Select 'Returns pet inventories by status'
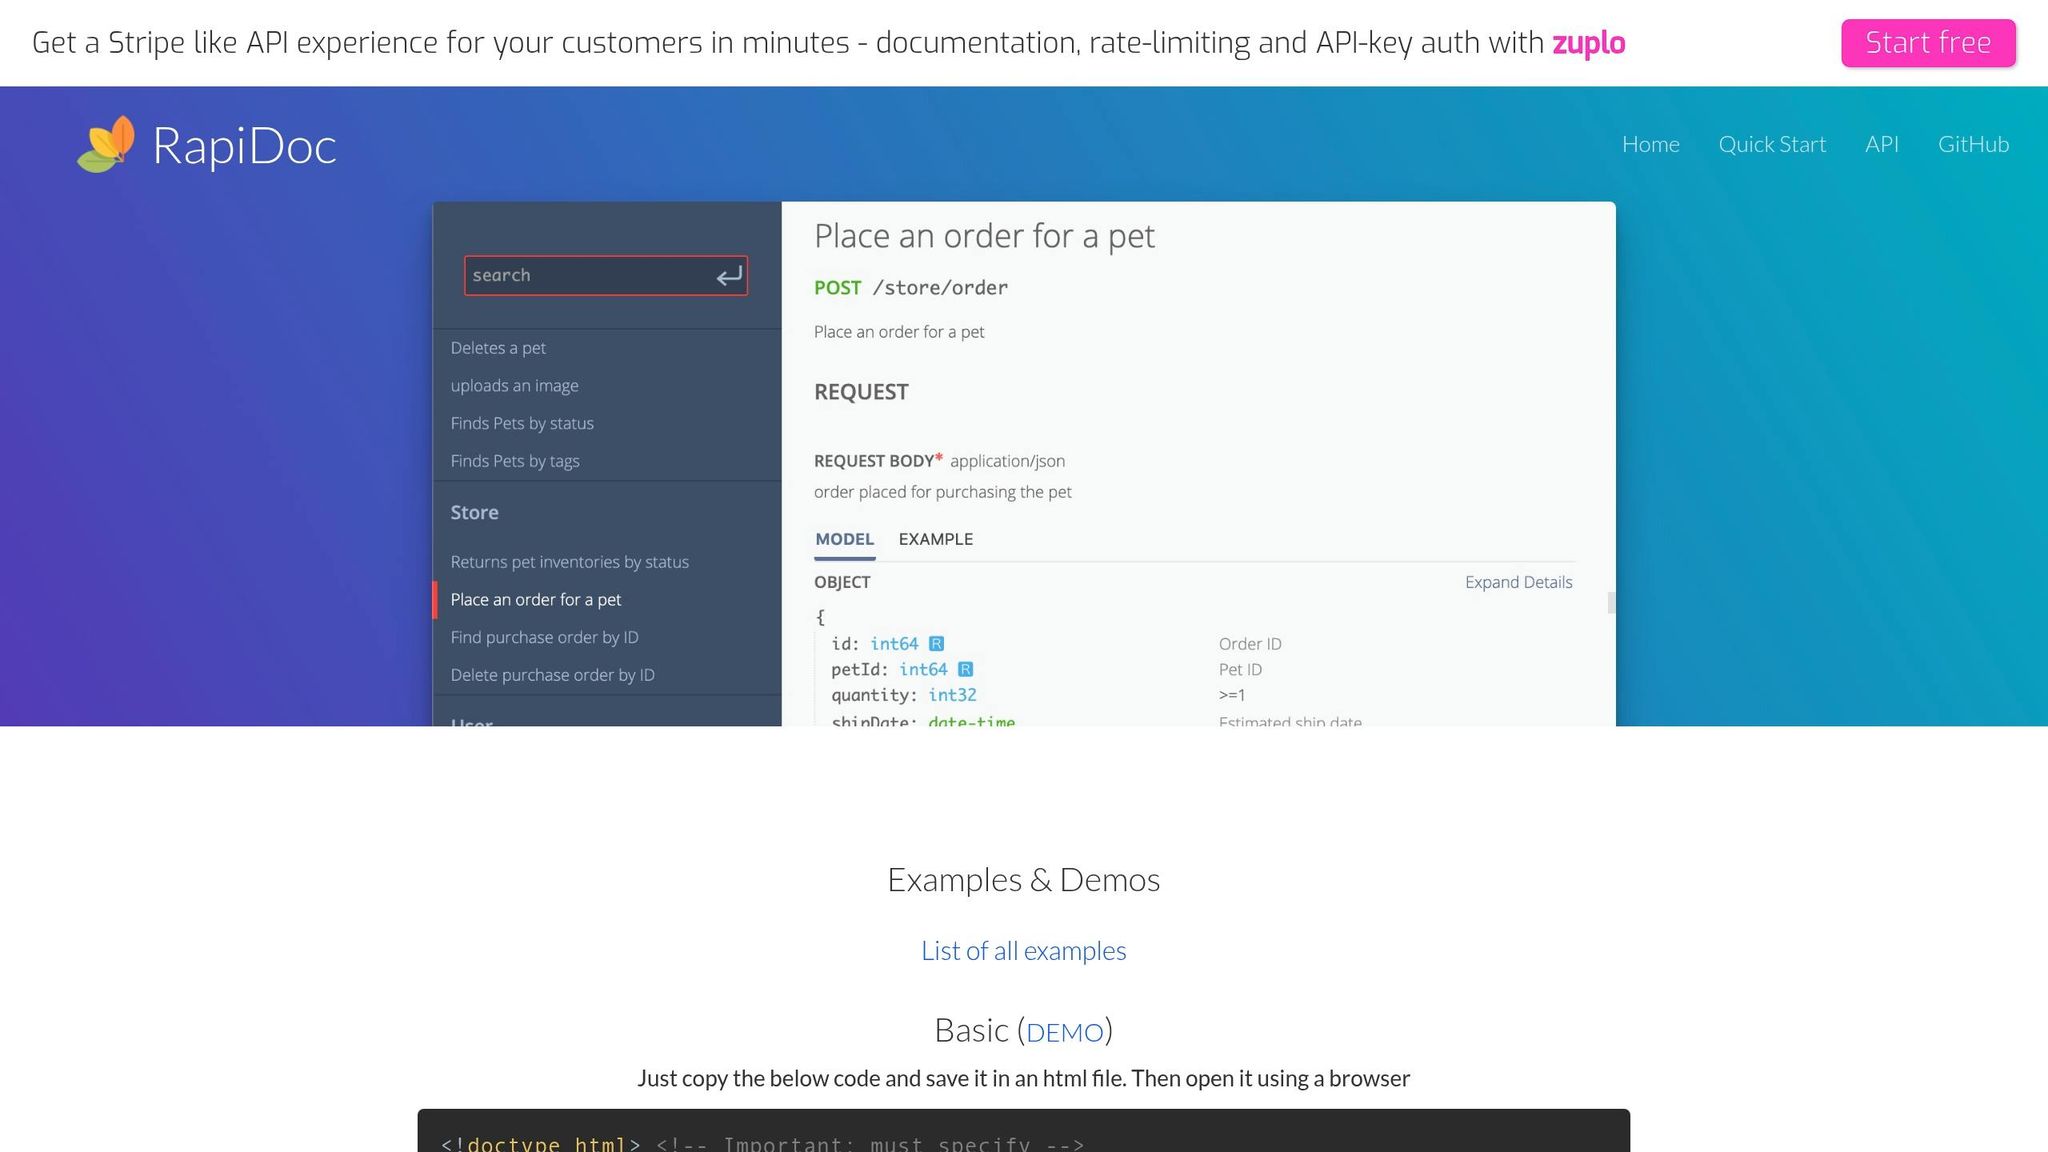The height and width of the screenshot is (1152, 2048). [569, 562]
